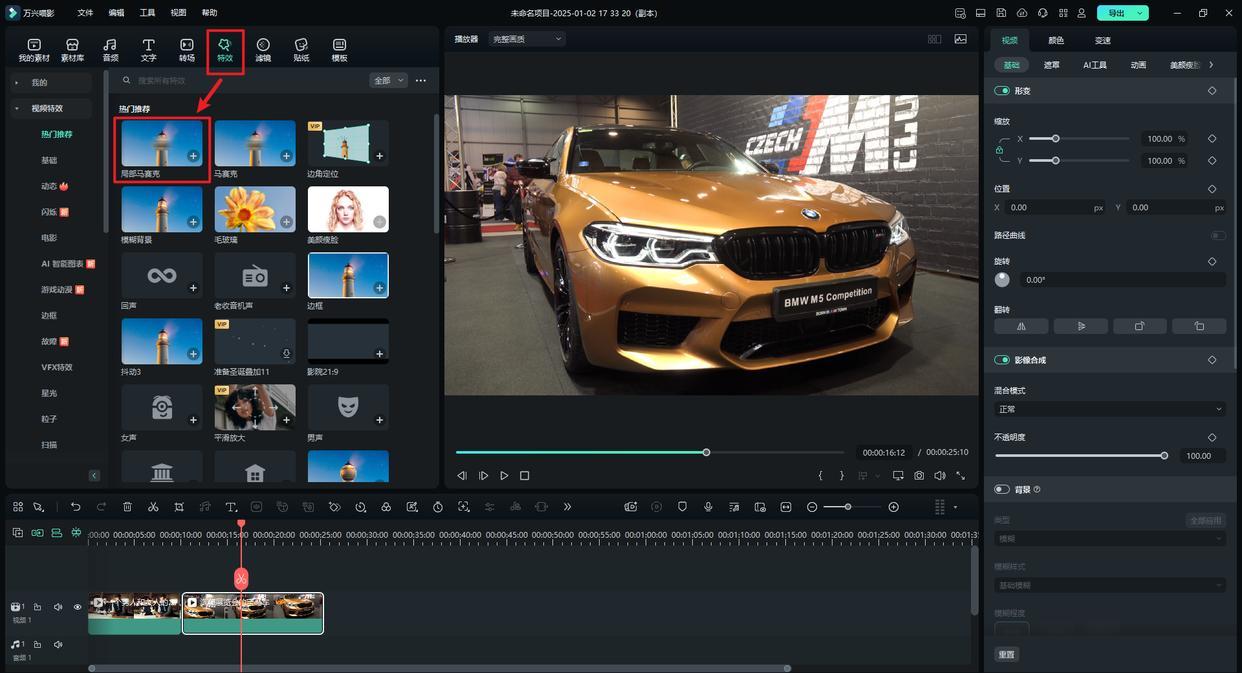Open the 文字 titles tab

[148, 50]
